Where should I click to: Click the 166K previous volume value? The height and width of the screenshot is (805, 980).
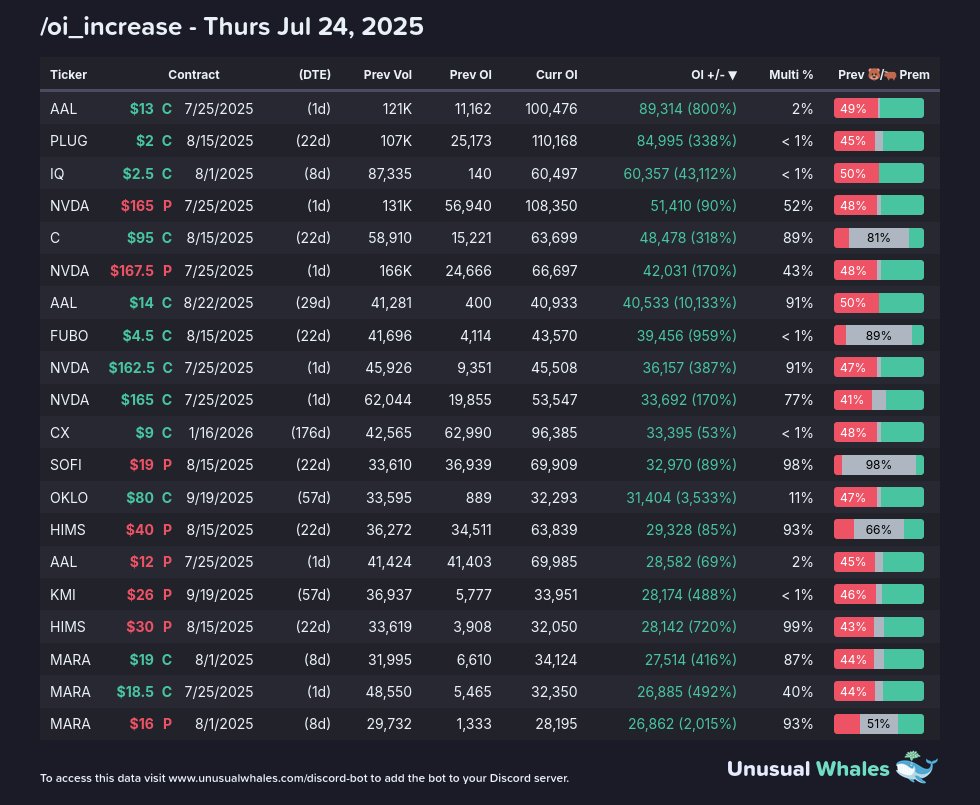pos(396,271)
